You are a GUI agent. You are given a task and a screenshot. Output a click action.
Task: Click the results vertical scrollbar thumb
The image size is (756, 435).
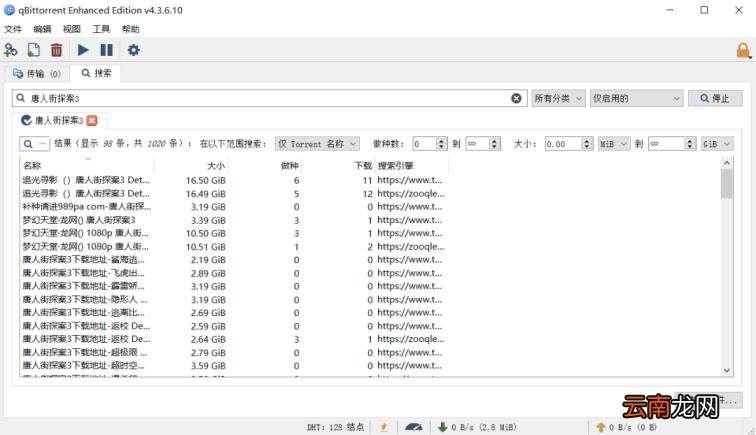[x=727, y=184]
